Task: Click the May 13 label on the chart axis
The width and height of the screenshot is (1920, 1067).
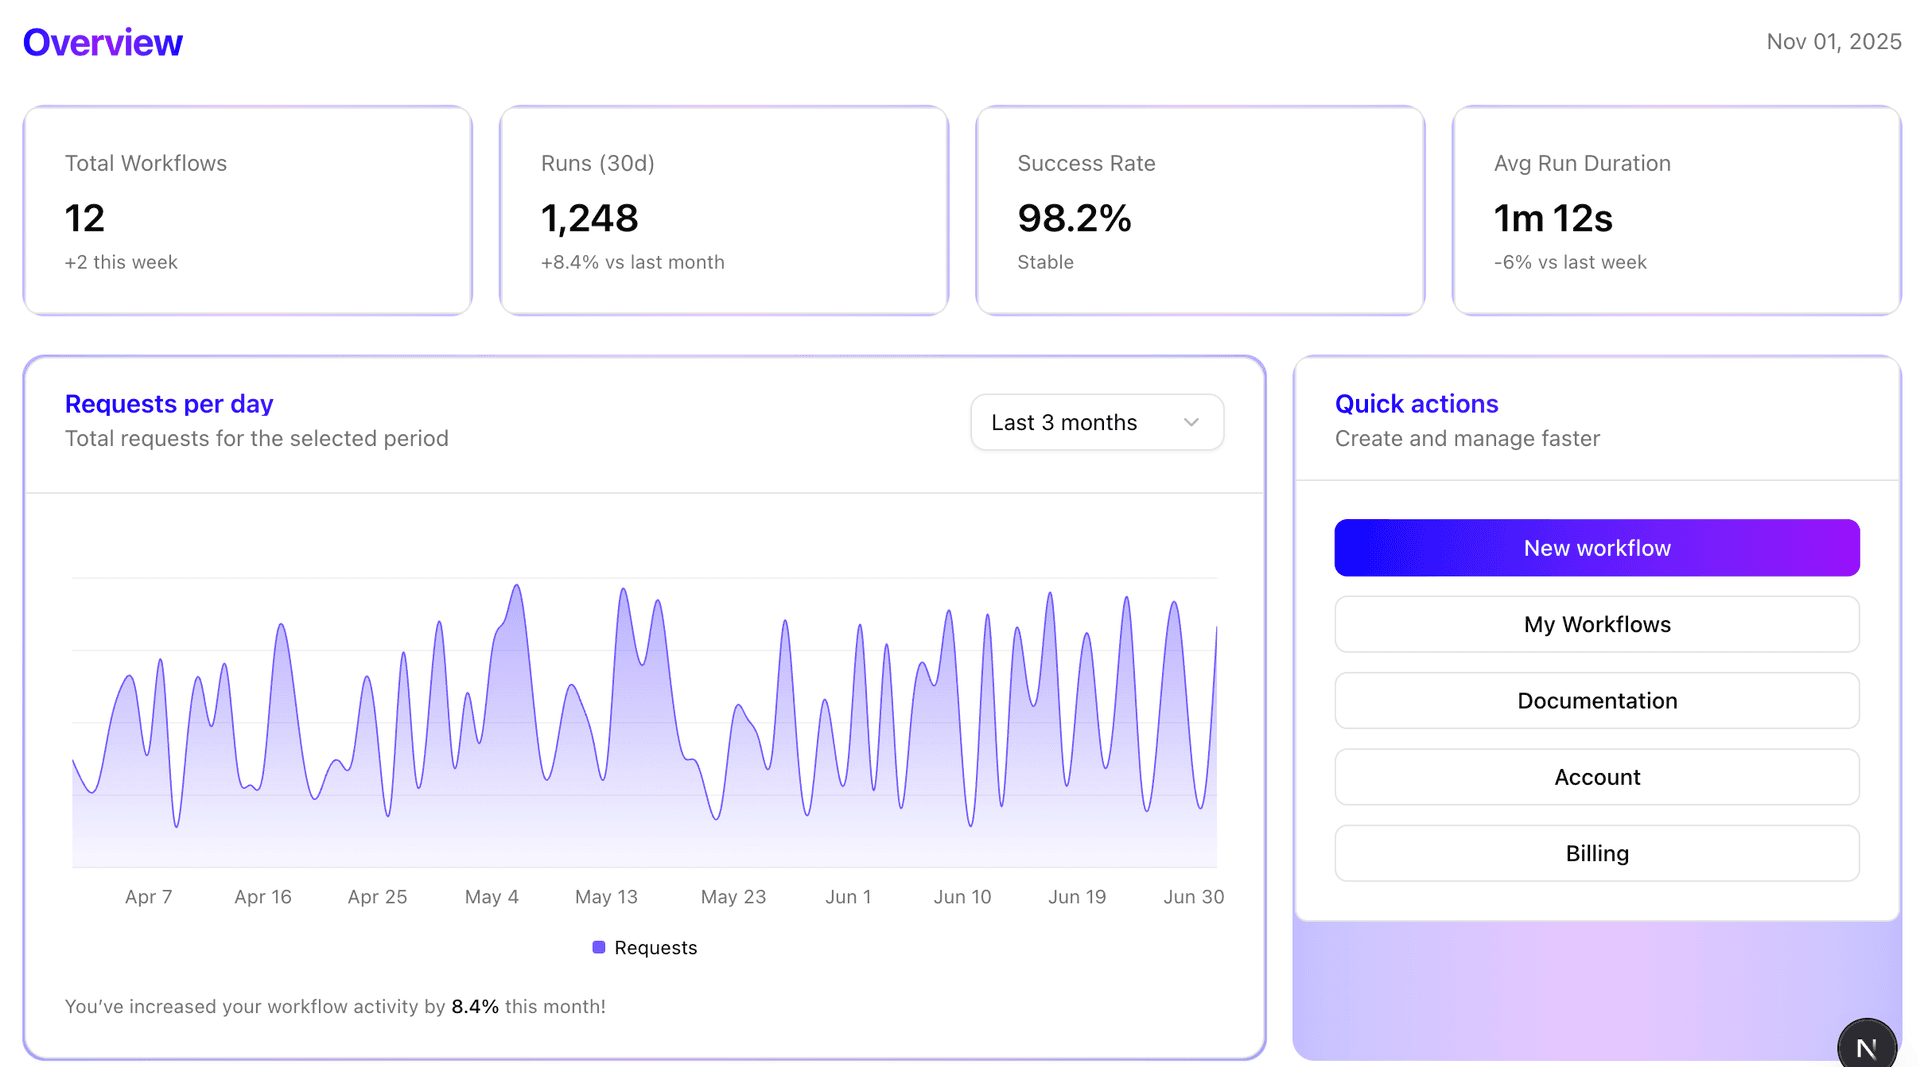Action: coord(606,897)
